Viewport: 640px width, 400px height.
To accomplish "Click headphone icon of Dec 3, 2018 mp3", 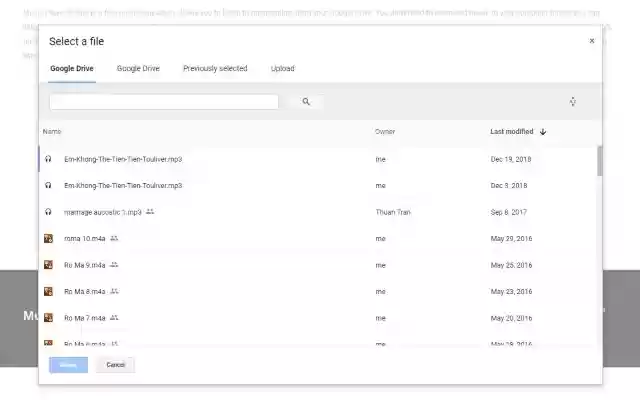I will (x=48, y=186).
